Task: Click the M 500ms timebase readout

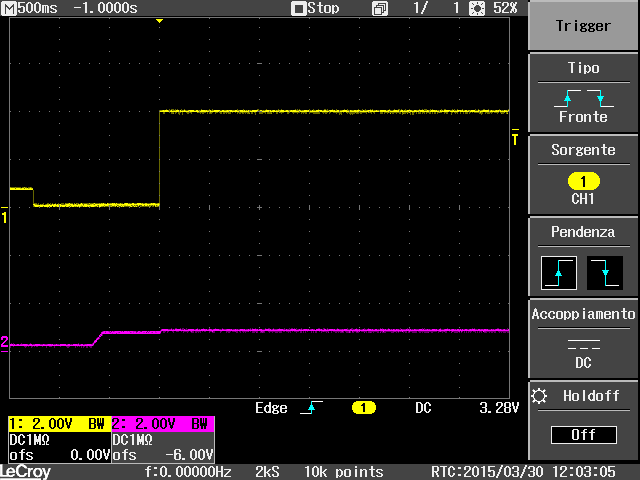Action: (x=29, y=8)
